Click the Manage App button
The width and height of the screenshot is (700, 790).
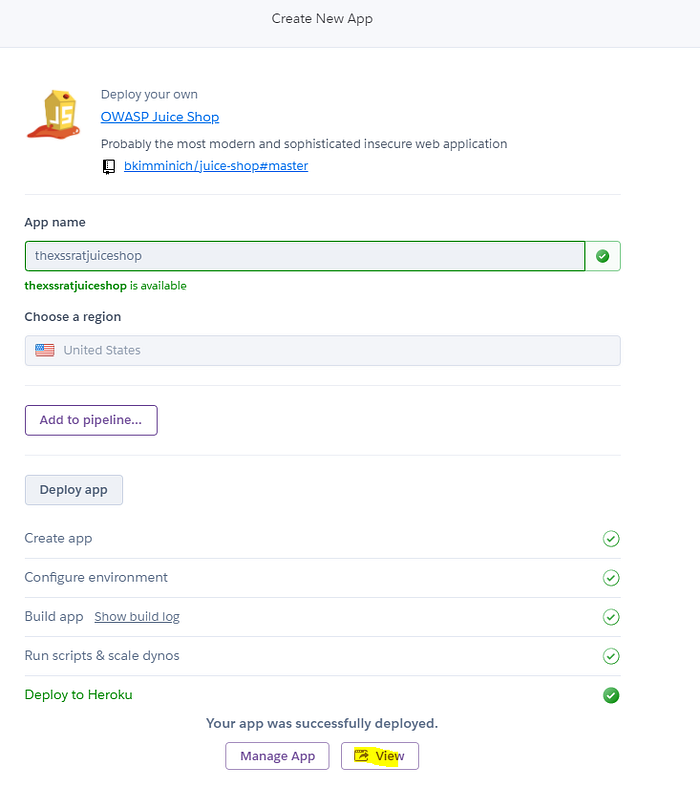(277, 756)
